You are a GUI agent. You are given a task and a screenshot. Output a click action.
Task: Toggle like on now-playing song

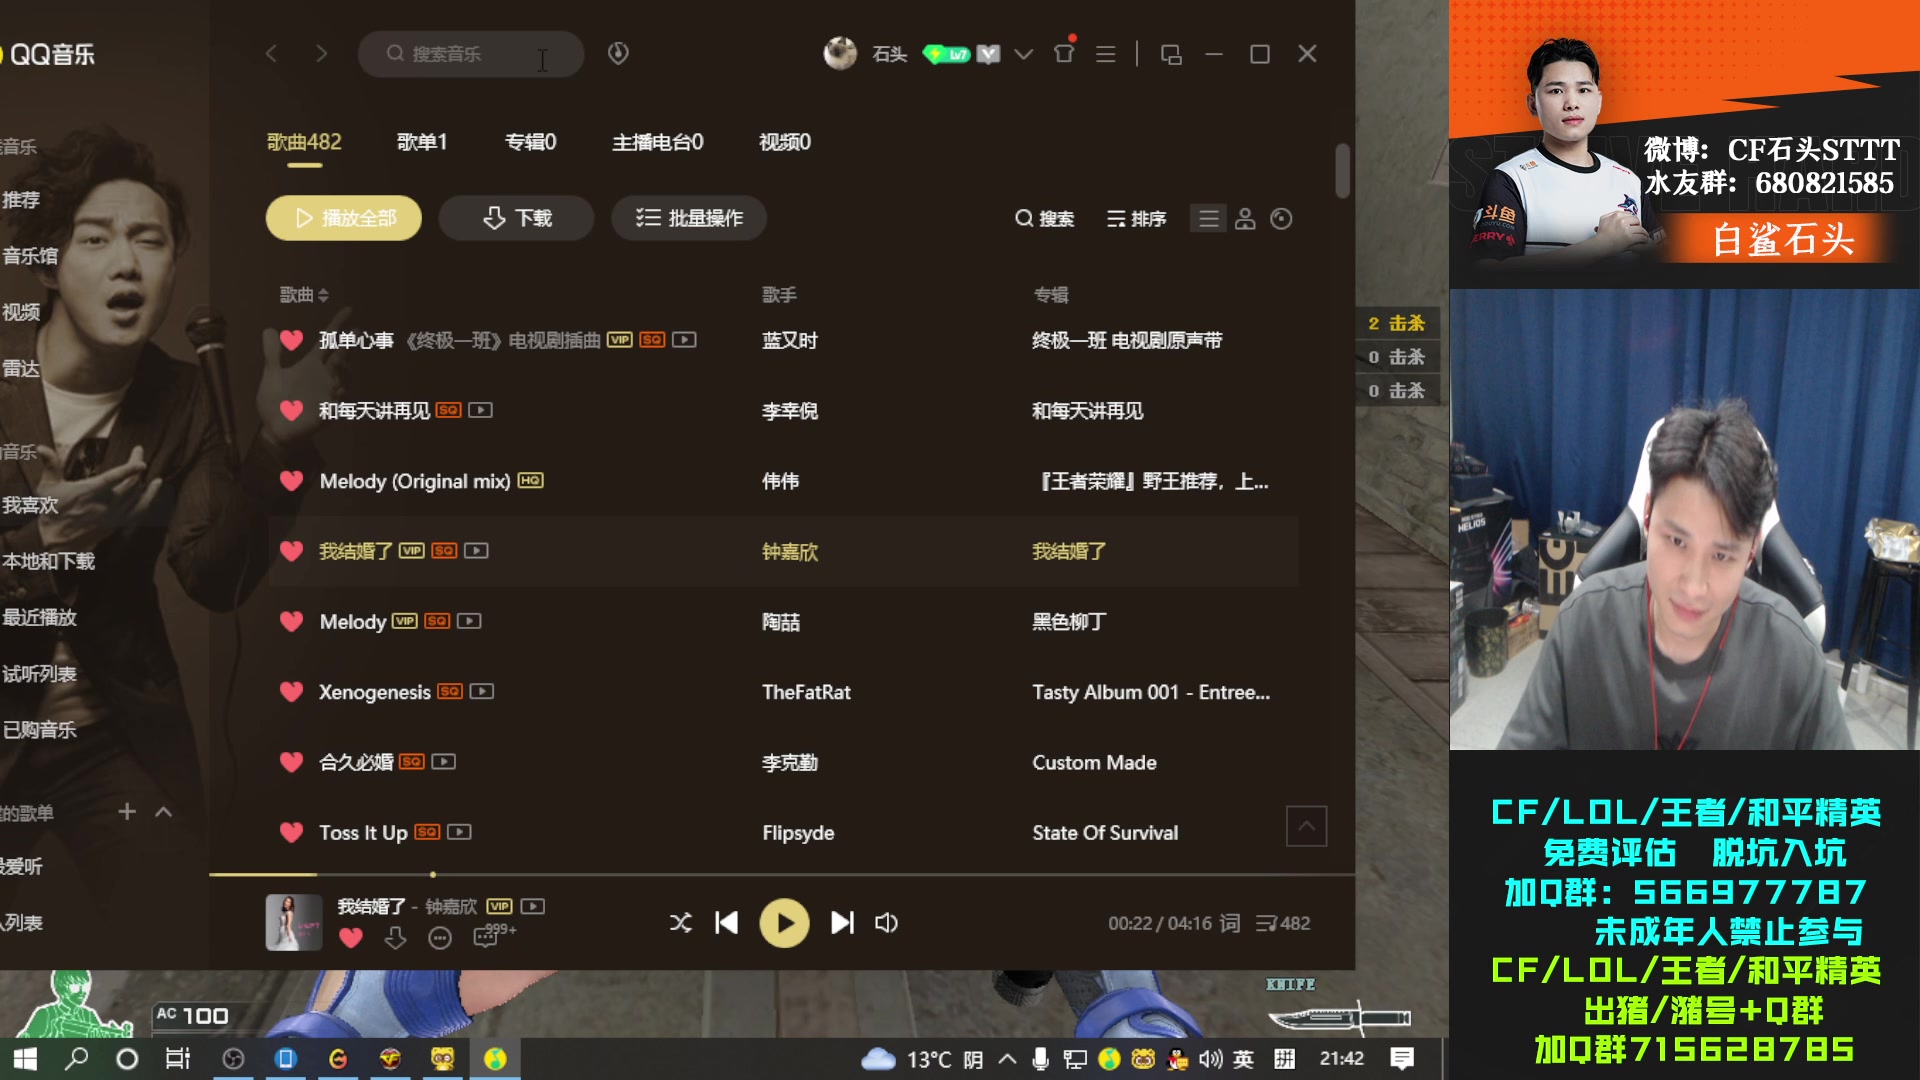click(x=351, y=938)
